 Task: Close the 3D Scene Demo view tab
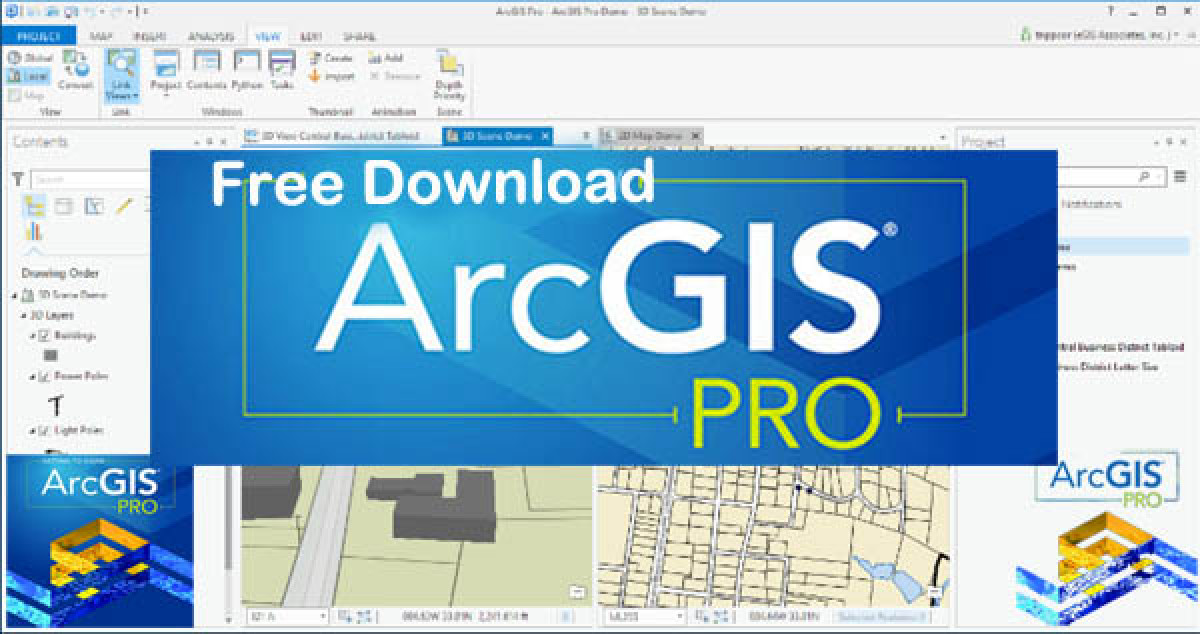tap(545, 135)
